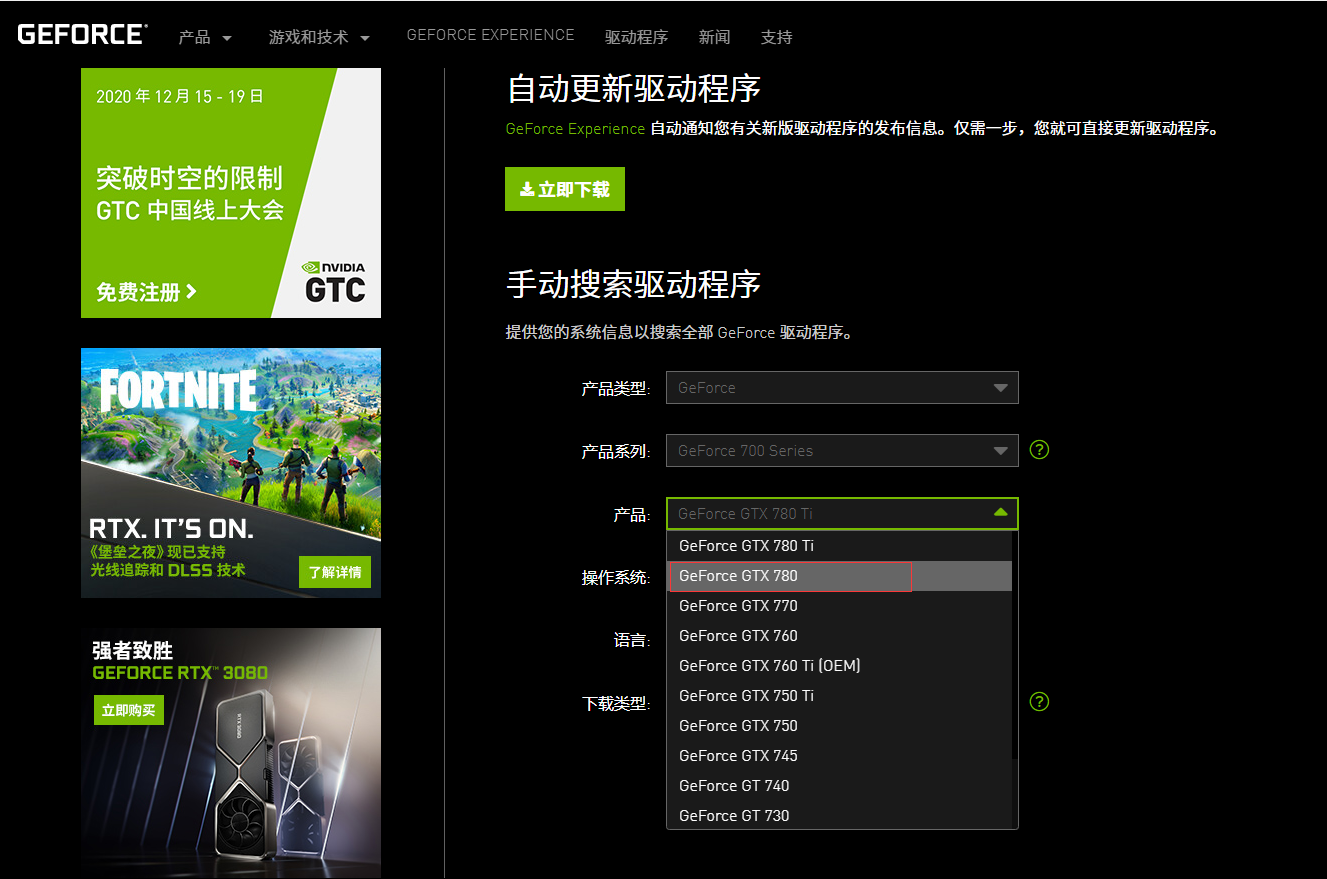This screenshot has width=1327, height=879.
Task: Open the 驱动程序 nav tab
Action: point(636,37)
